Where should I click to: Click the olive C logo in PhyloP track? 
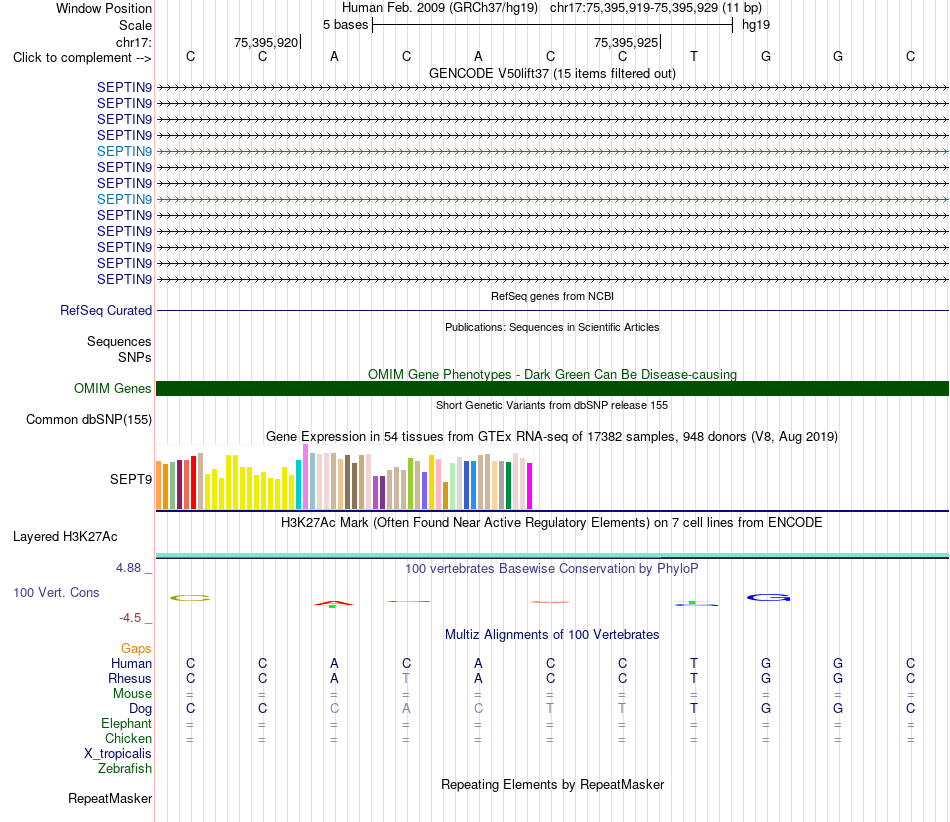point(190,598)
